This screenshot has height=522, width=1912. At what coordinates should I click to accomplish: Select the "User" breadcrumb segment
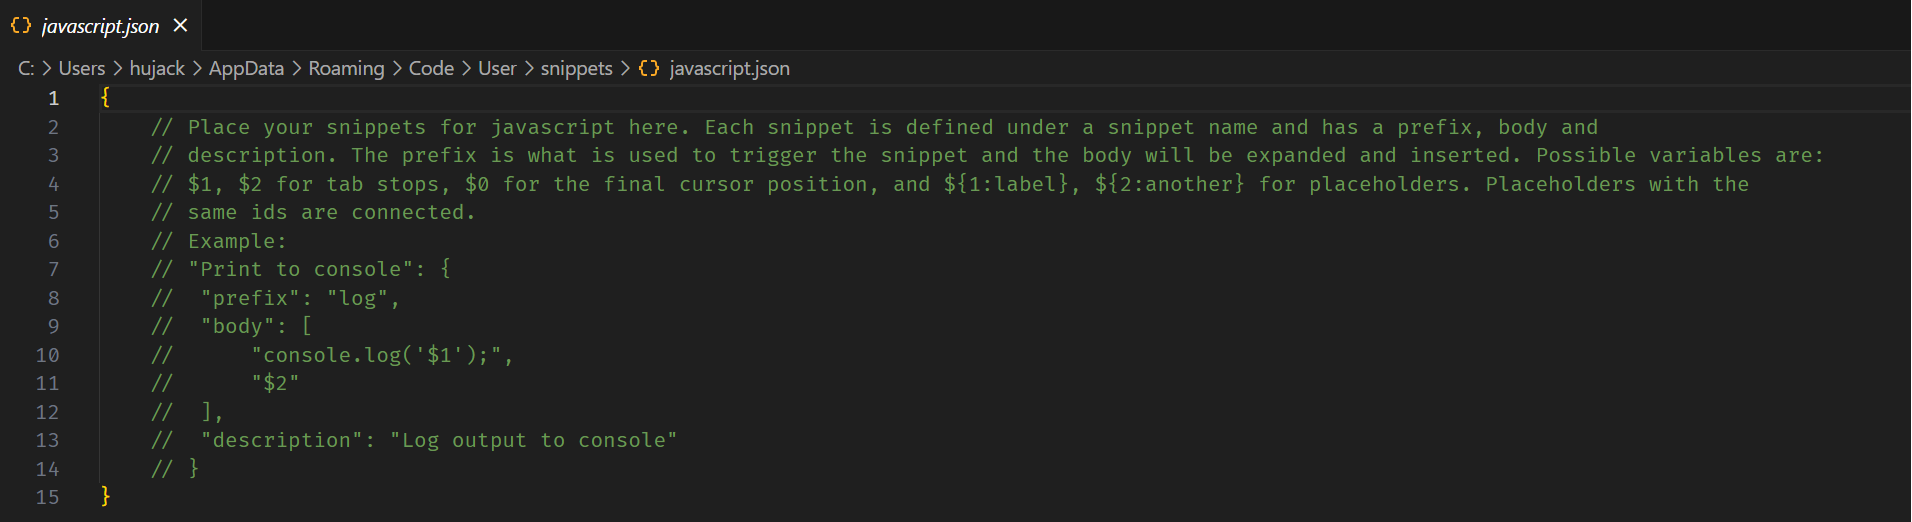(x=497, y=69)
